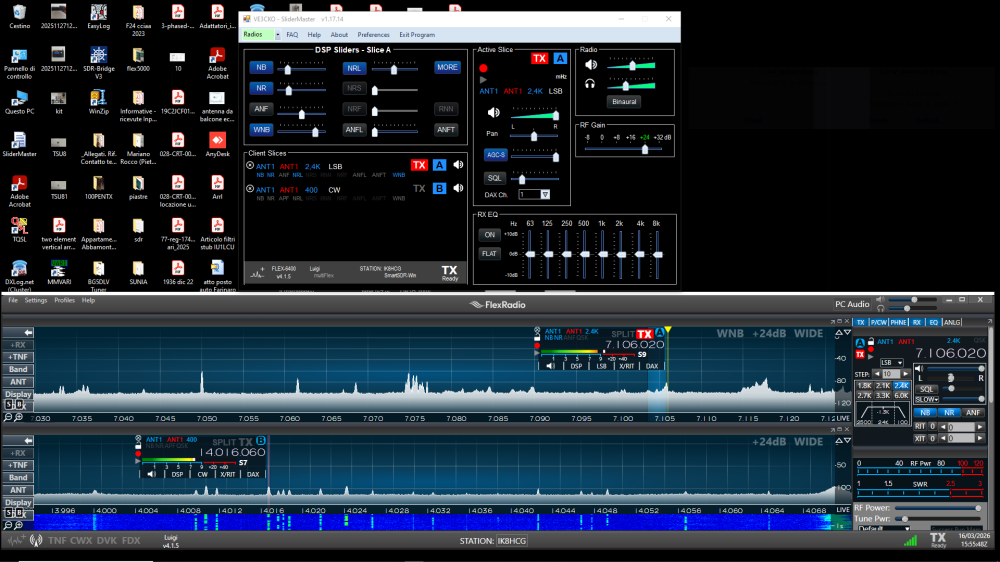The width and height of the screenshot is (1000, 562).
Task: Open the LSB mode dropdown in the right panel
Action: [x=892, y=362]
